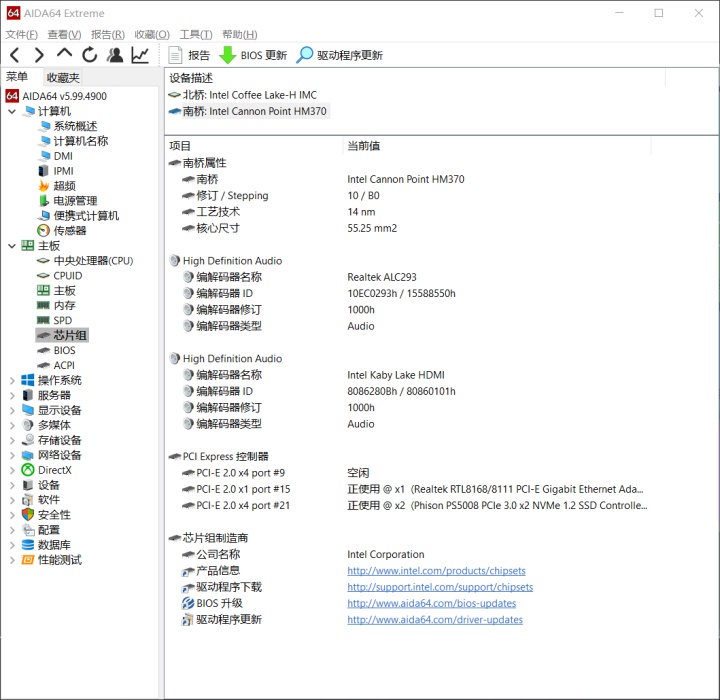Expand the 操作系统 tree node

pos(12,380)
